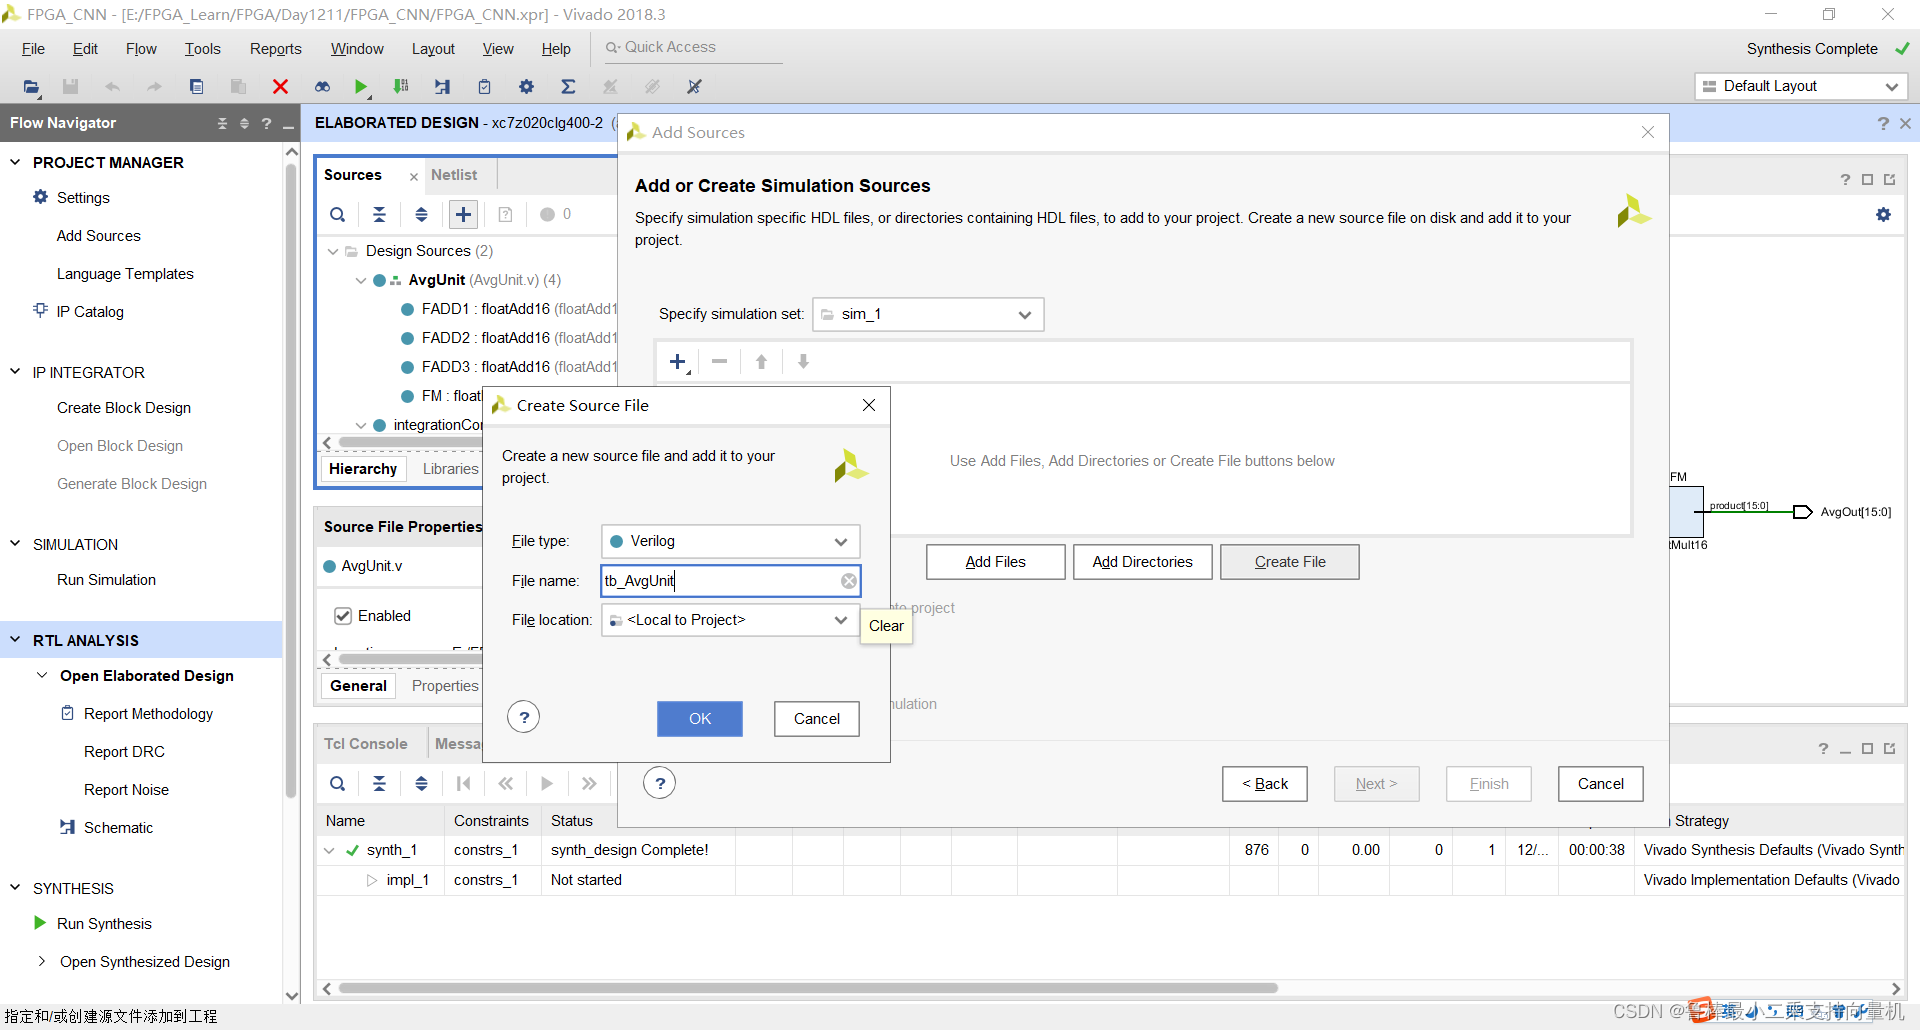Toggle the Enabled checkbox for AvgUnit.v
The width and height of the screenshot is (1920, 1030).
(x=343, y=616)
